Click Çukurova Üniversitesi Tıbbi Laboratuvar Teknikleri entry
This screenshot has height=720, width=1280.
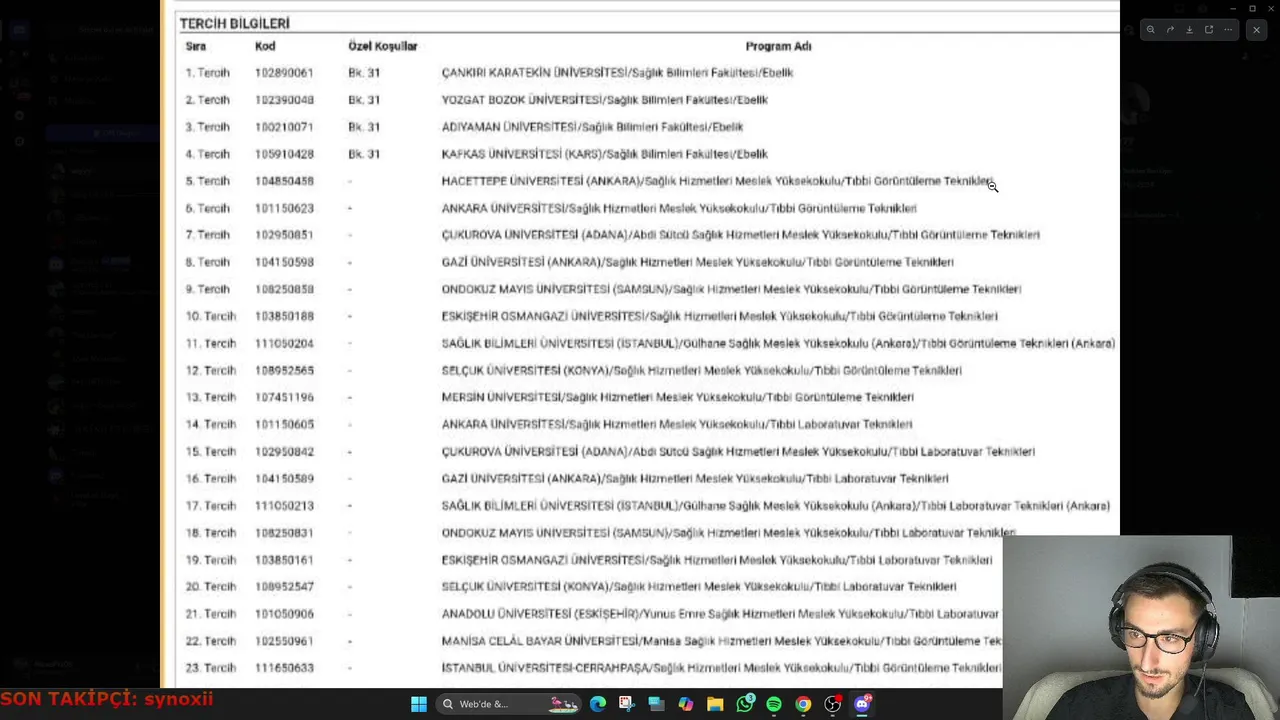click(x=738, y=451)
